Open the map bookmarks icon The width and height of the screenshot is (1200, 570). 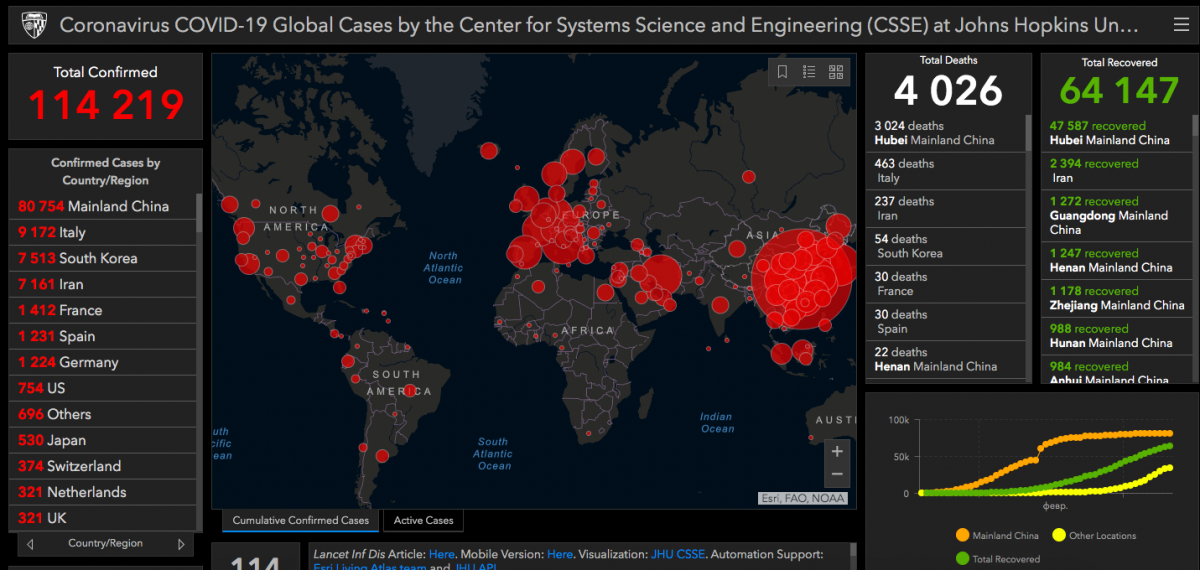pyautogui.click(x=783, y=72)
